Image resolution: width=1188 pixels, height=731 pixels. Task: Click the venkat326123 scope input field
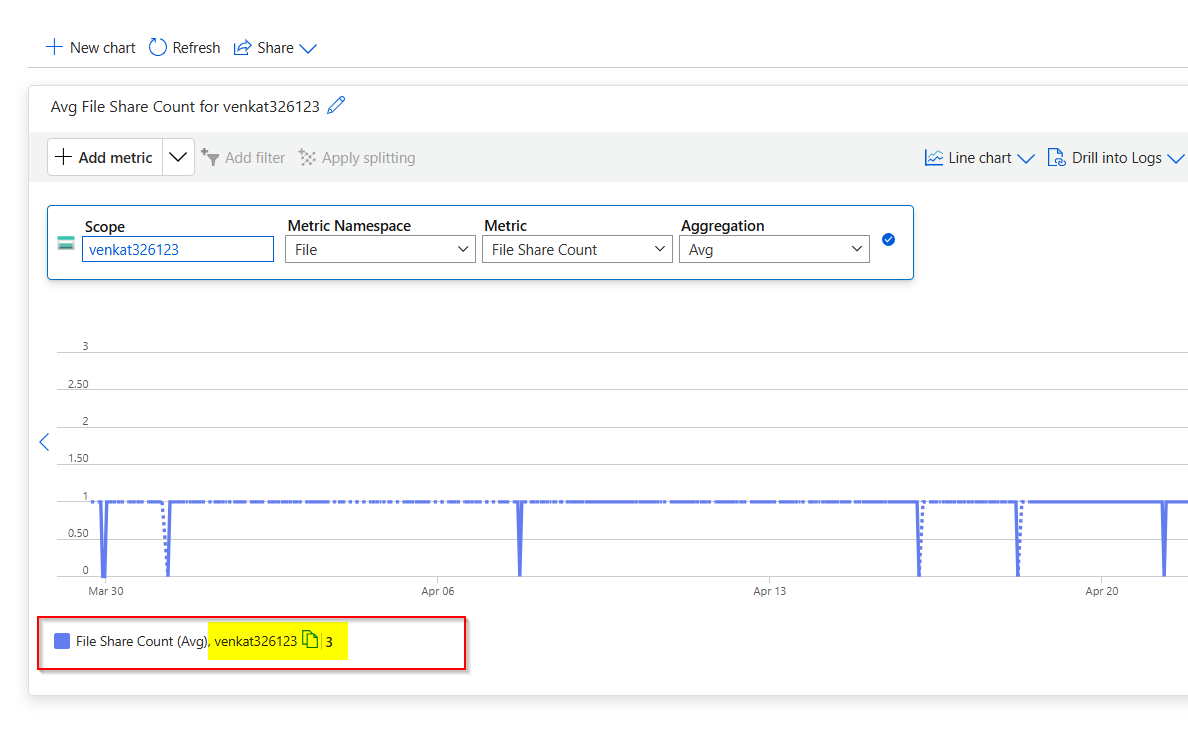click(178, 249)
